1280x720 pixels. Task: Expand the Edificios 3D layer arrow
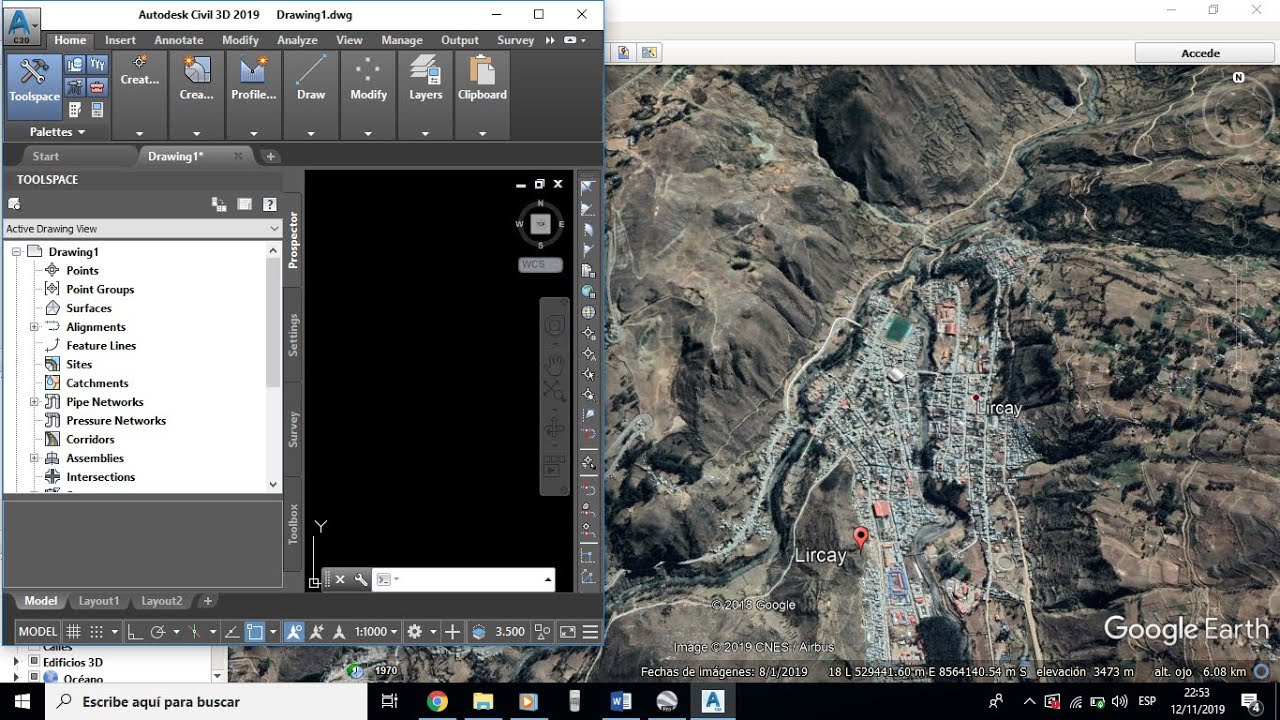tap(15, 662)
